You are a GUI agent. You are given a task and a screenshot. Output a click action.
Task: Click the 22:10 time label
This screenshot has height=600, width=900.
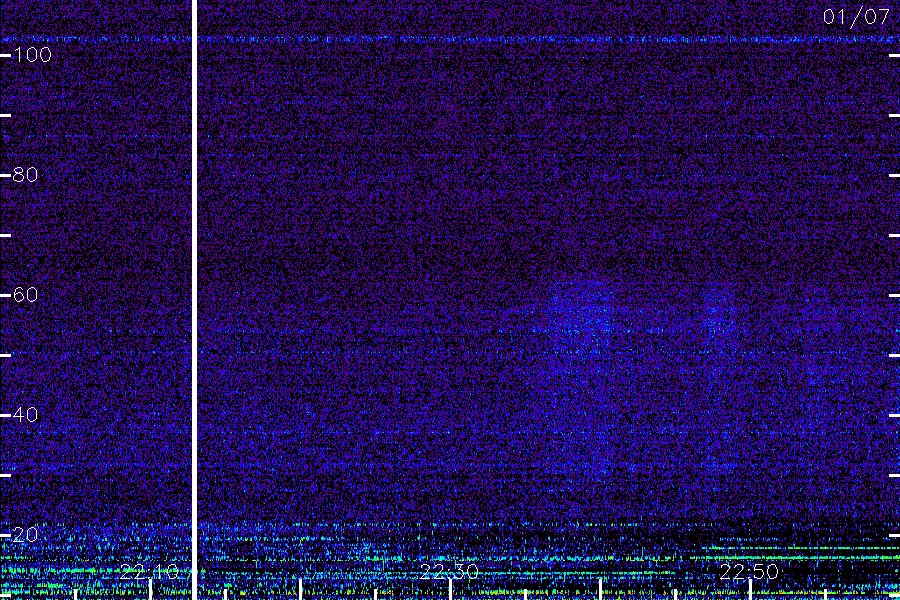click(149, 572)
